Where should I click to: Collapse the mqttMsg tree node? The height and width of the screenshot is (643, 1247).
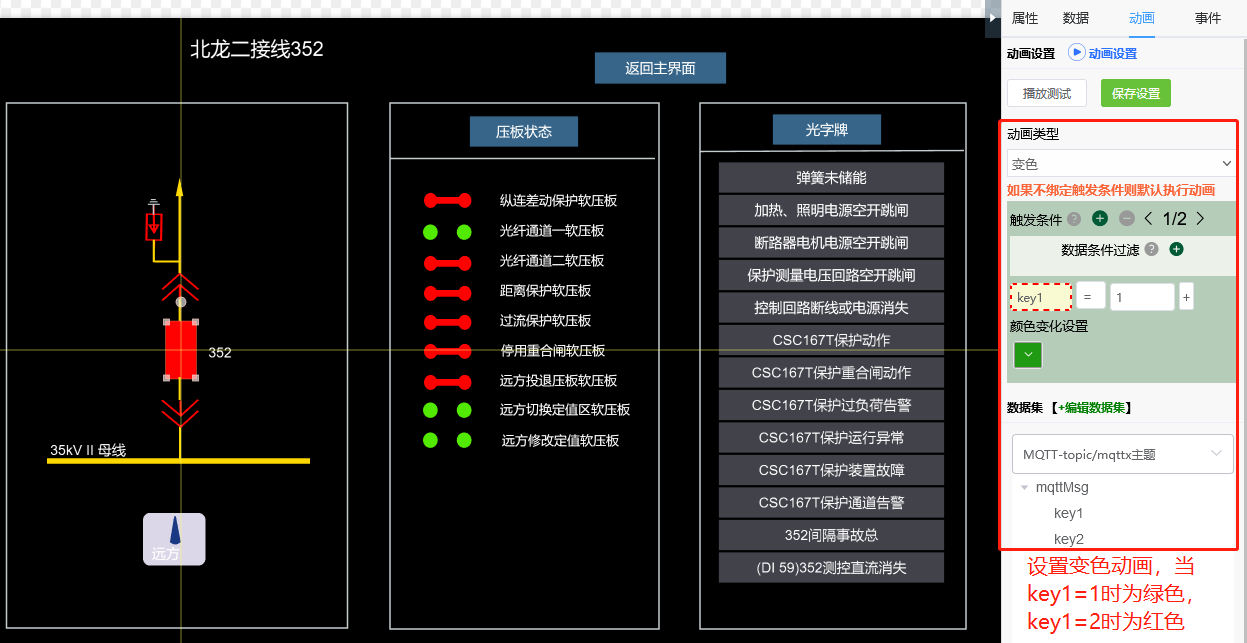point(1023,487)
